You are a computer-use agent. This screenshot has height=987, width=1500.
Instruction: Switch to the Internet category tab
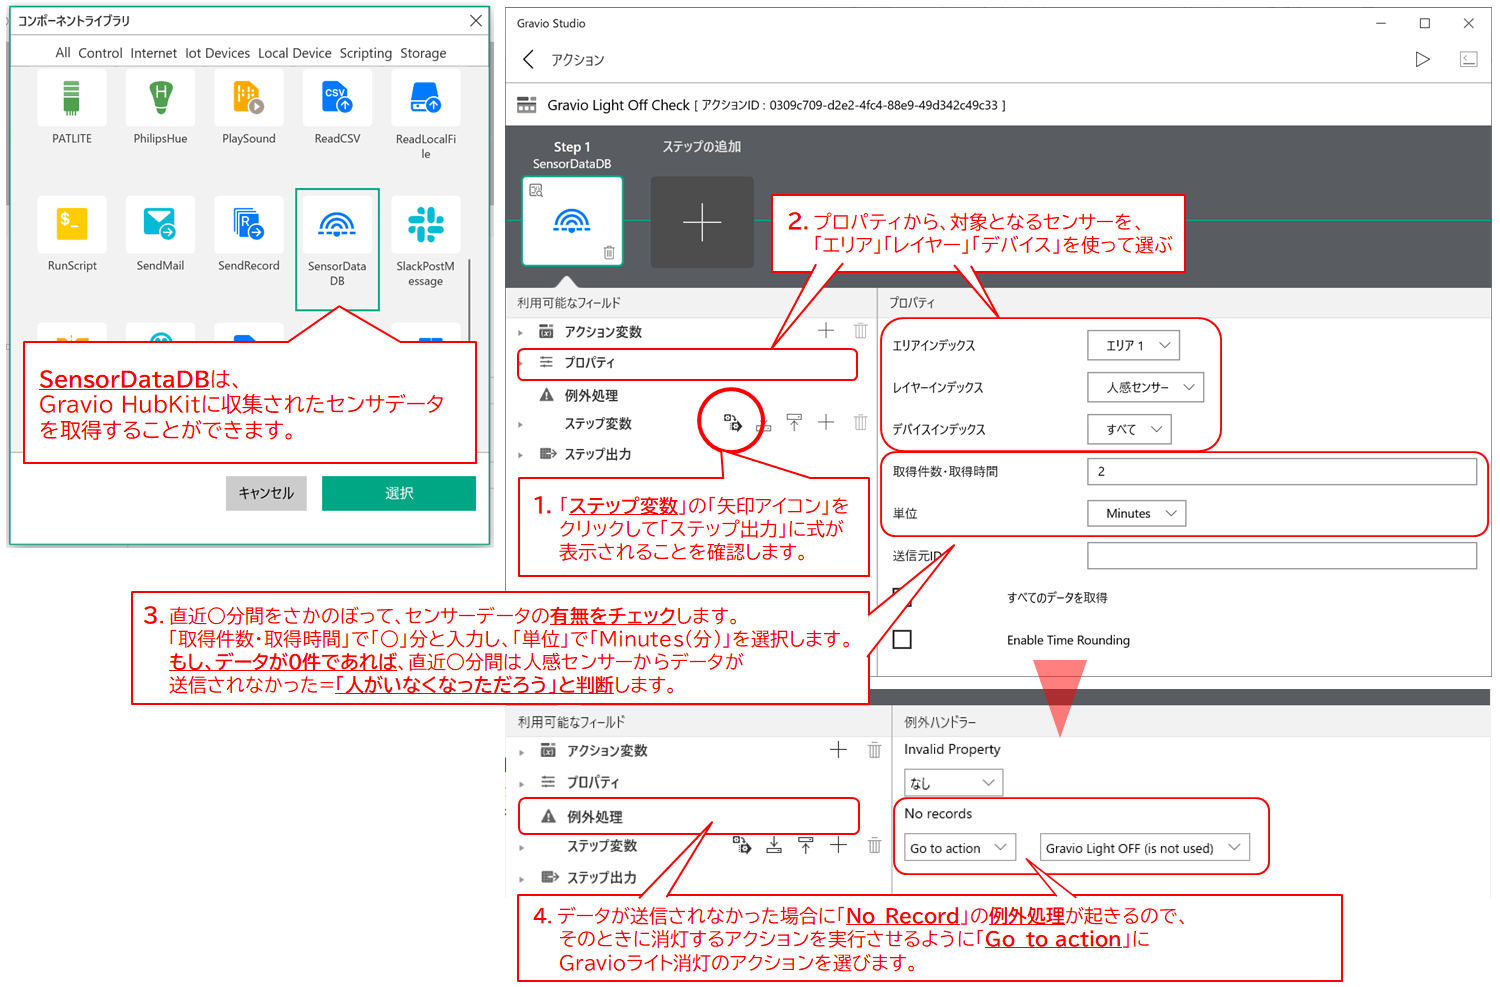click(x=153, y=53)
